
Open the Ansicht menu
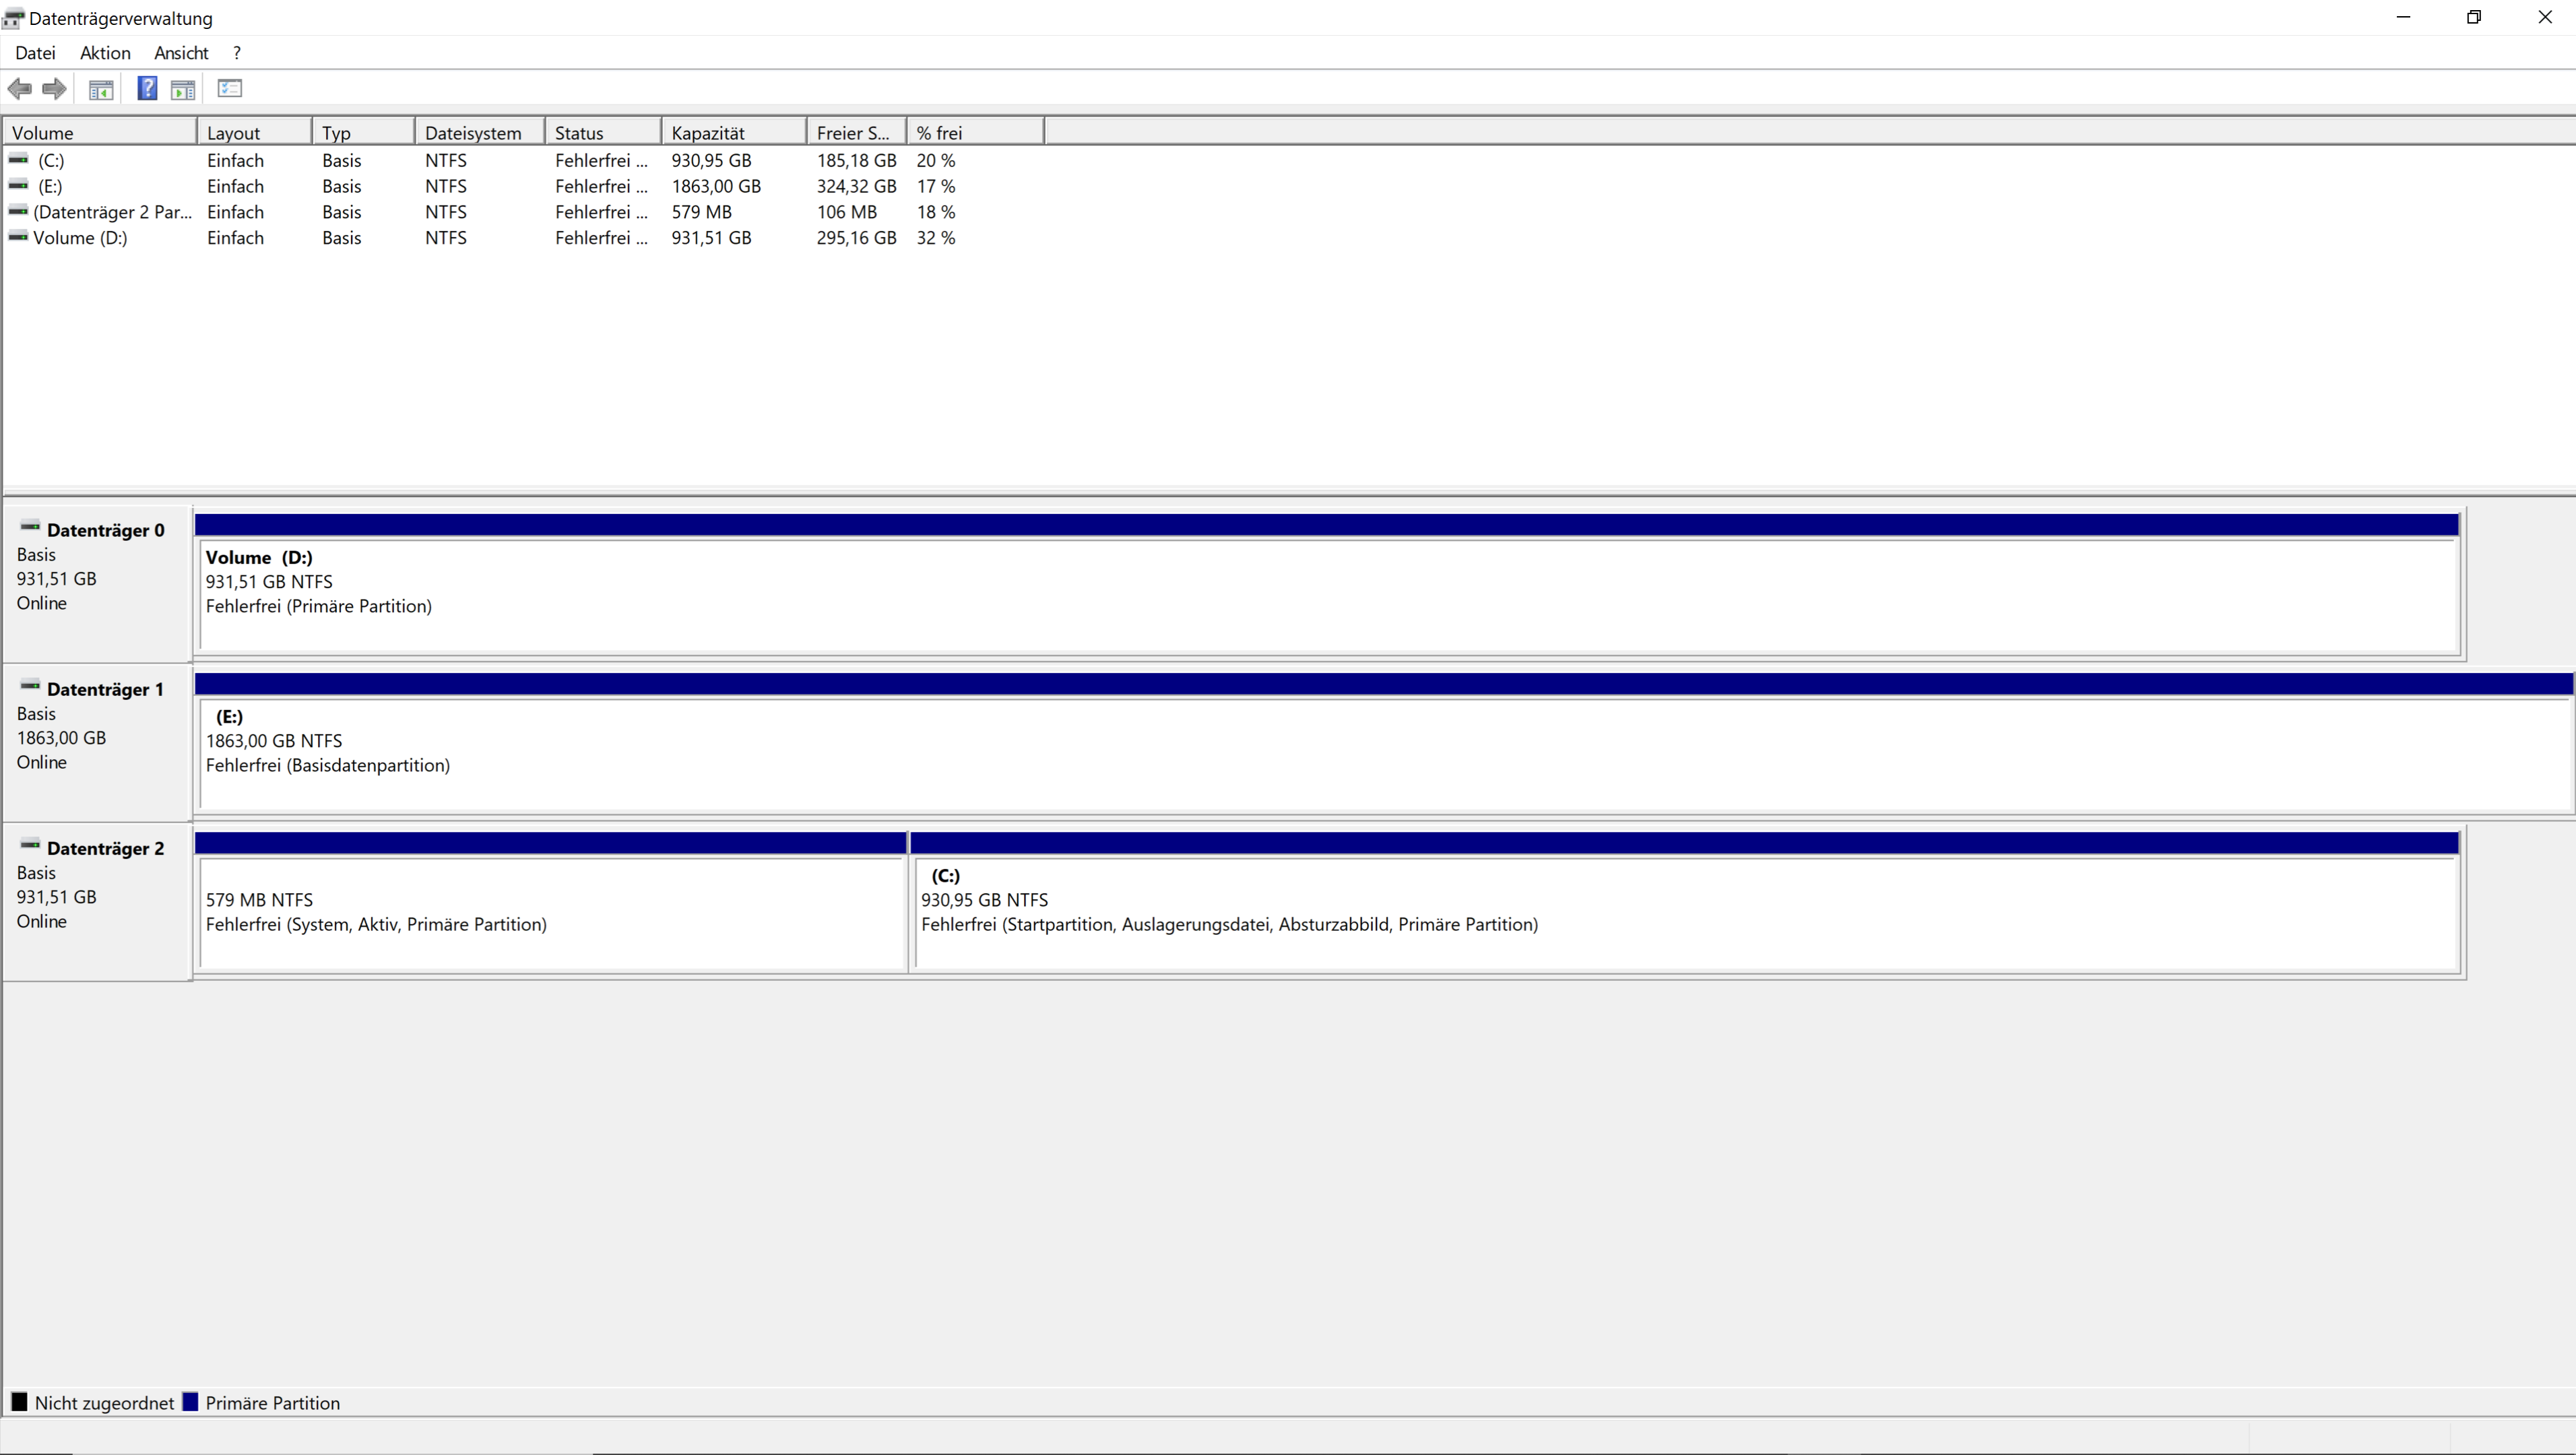point(181,53)
